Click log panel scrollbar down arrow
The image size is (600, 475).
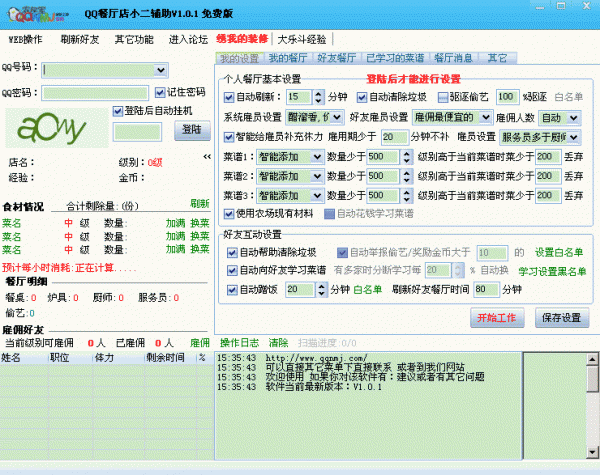(x=592, y=452)
